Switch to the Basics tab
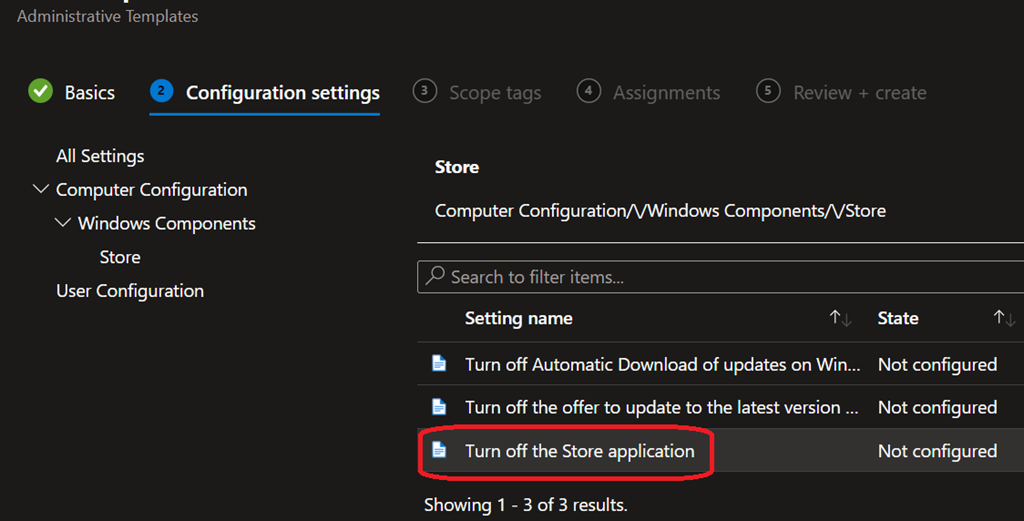This screenshot has width=1024, height=521. (89, 93)
